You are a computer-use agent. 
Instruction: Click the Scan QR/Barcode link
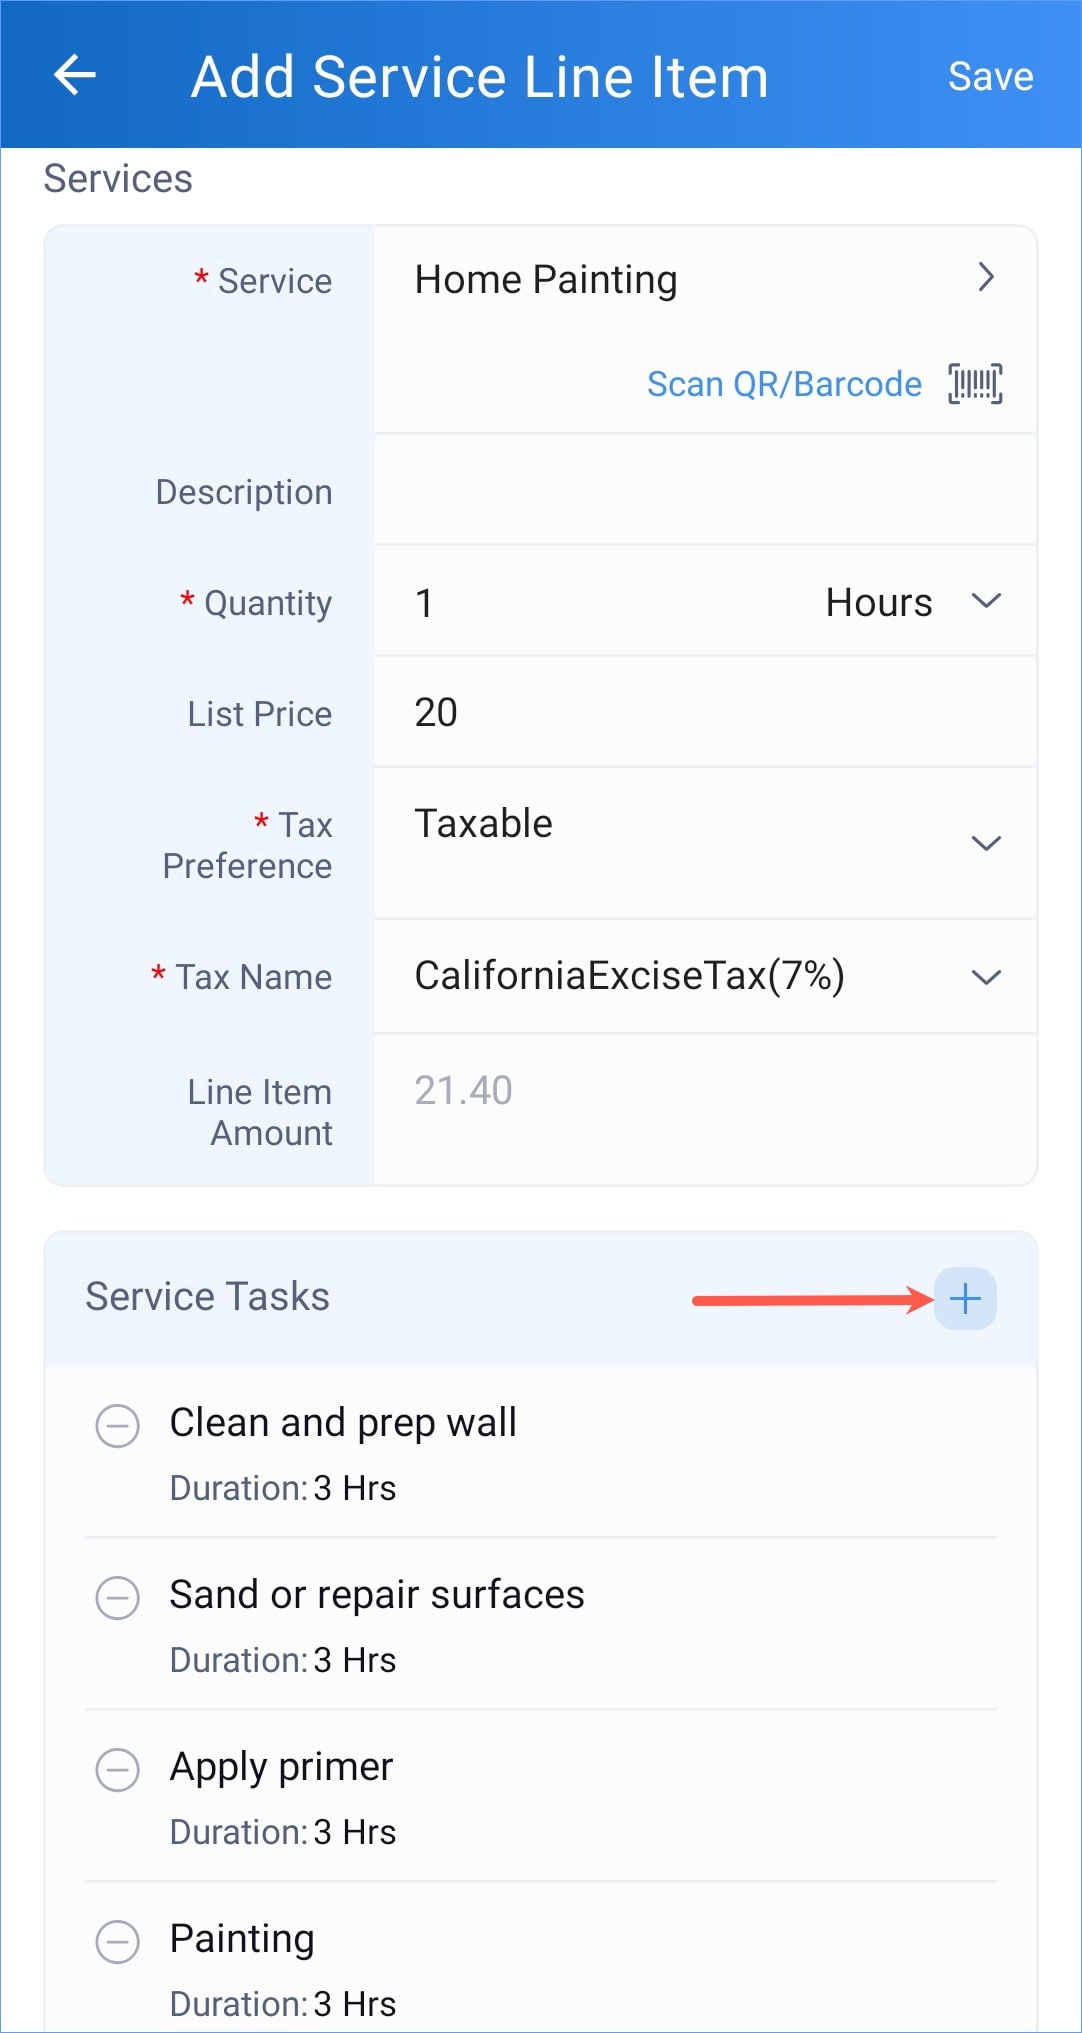coord(784,384)
